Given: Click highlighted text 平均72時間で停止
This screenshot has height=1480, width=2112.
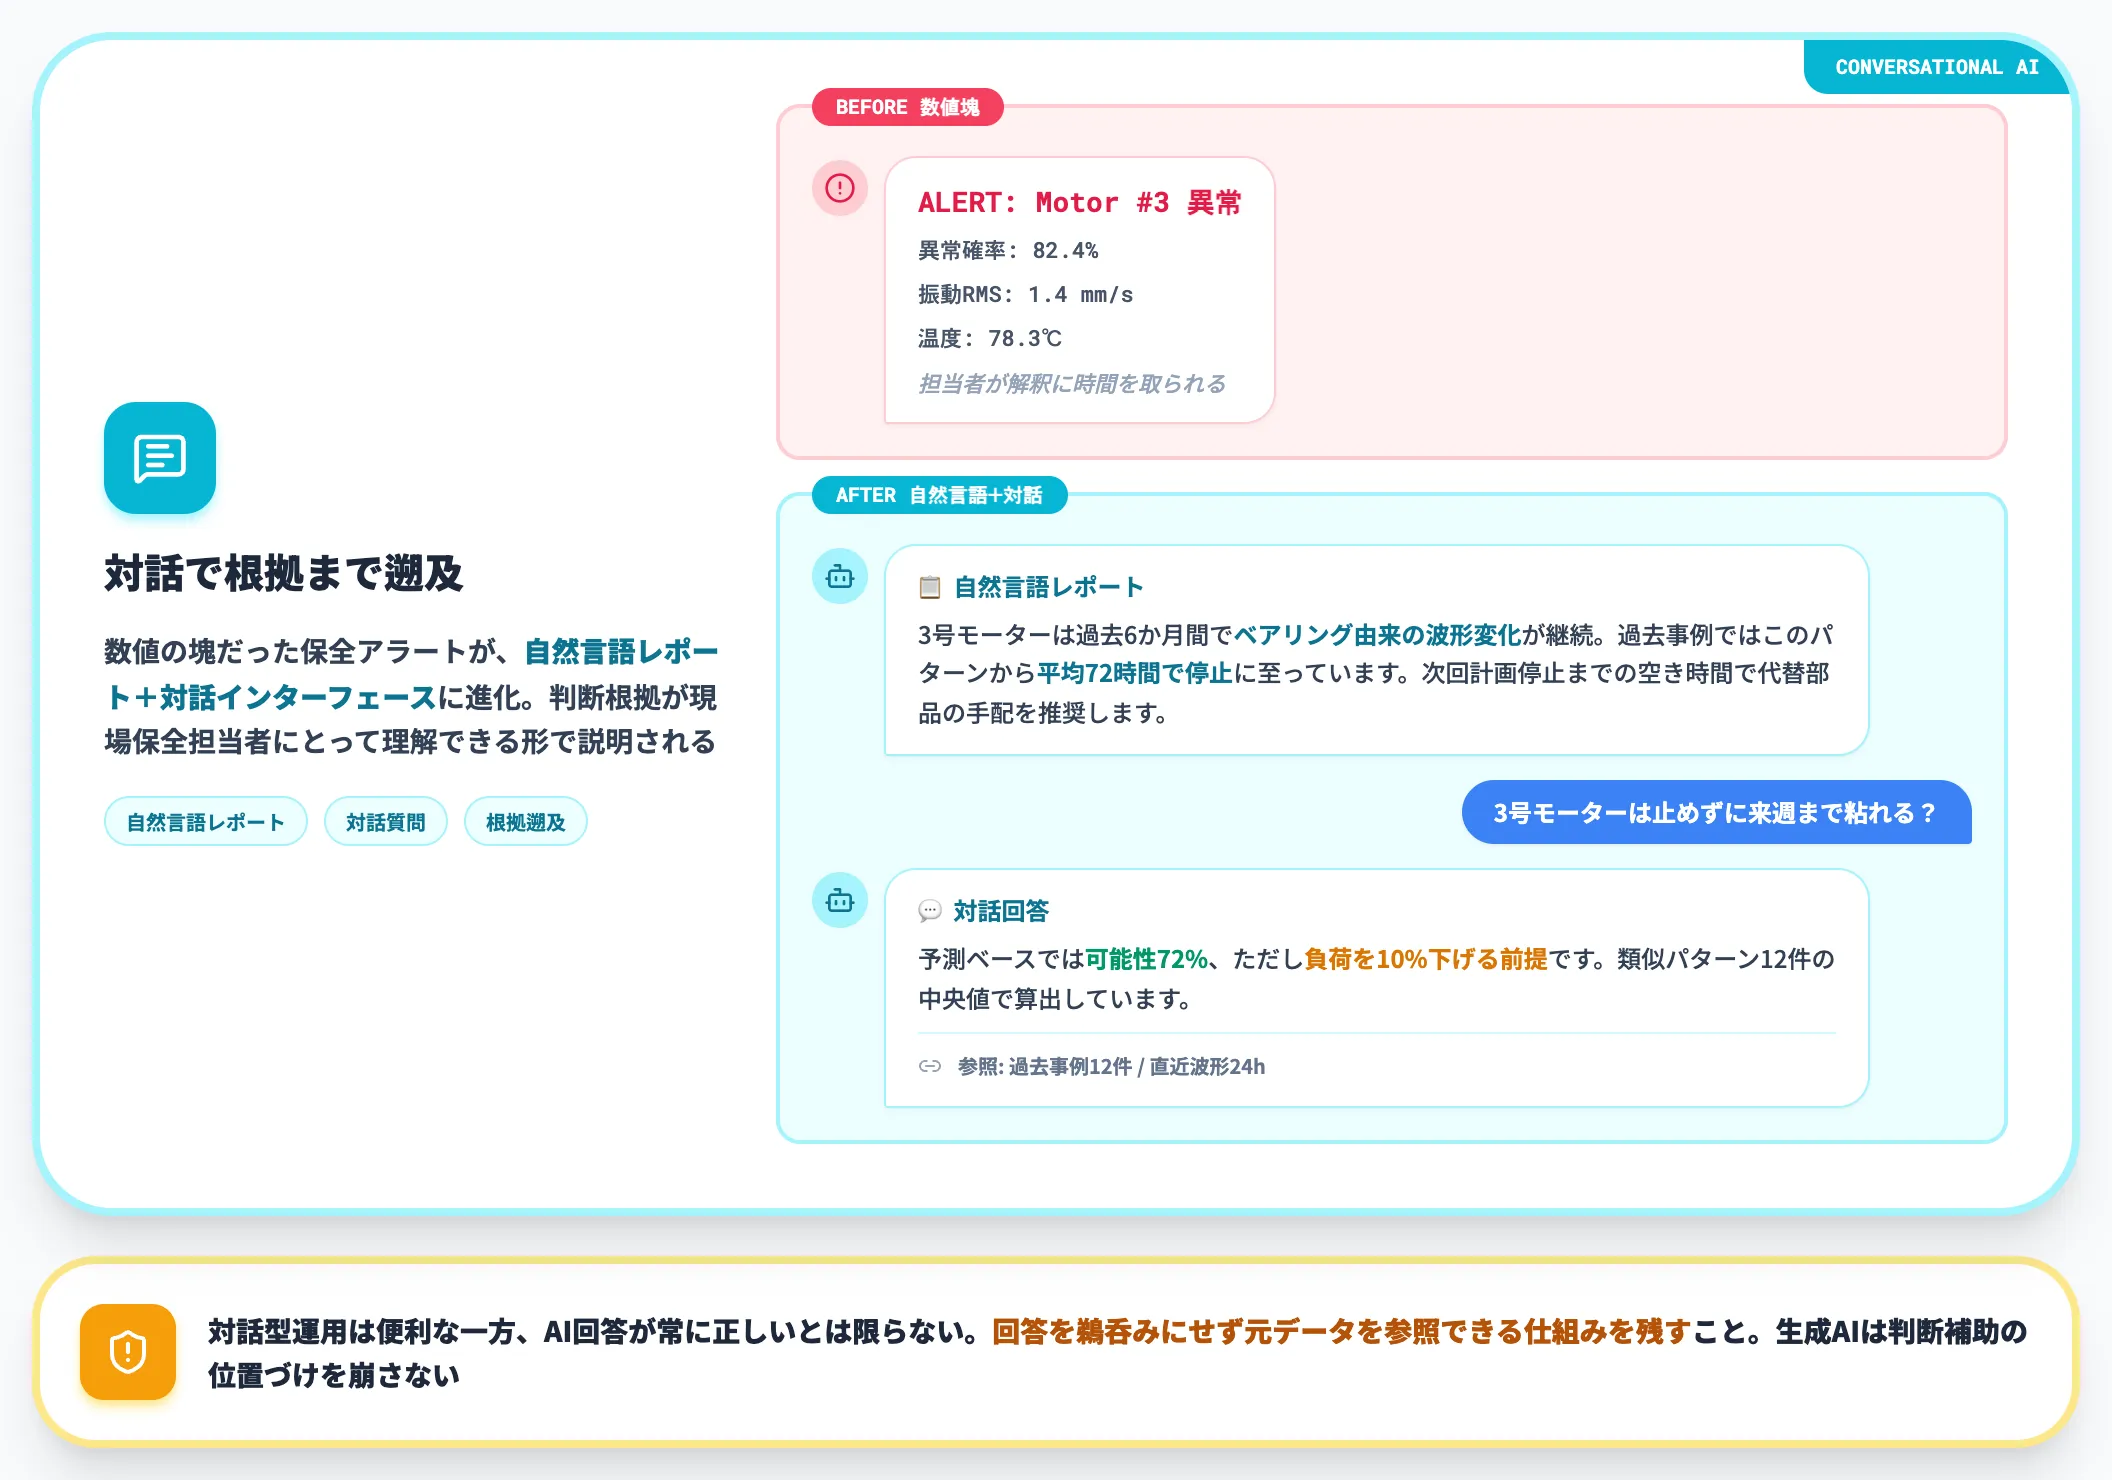Looking at the screenshot, I should pos(1135,673).
